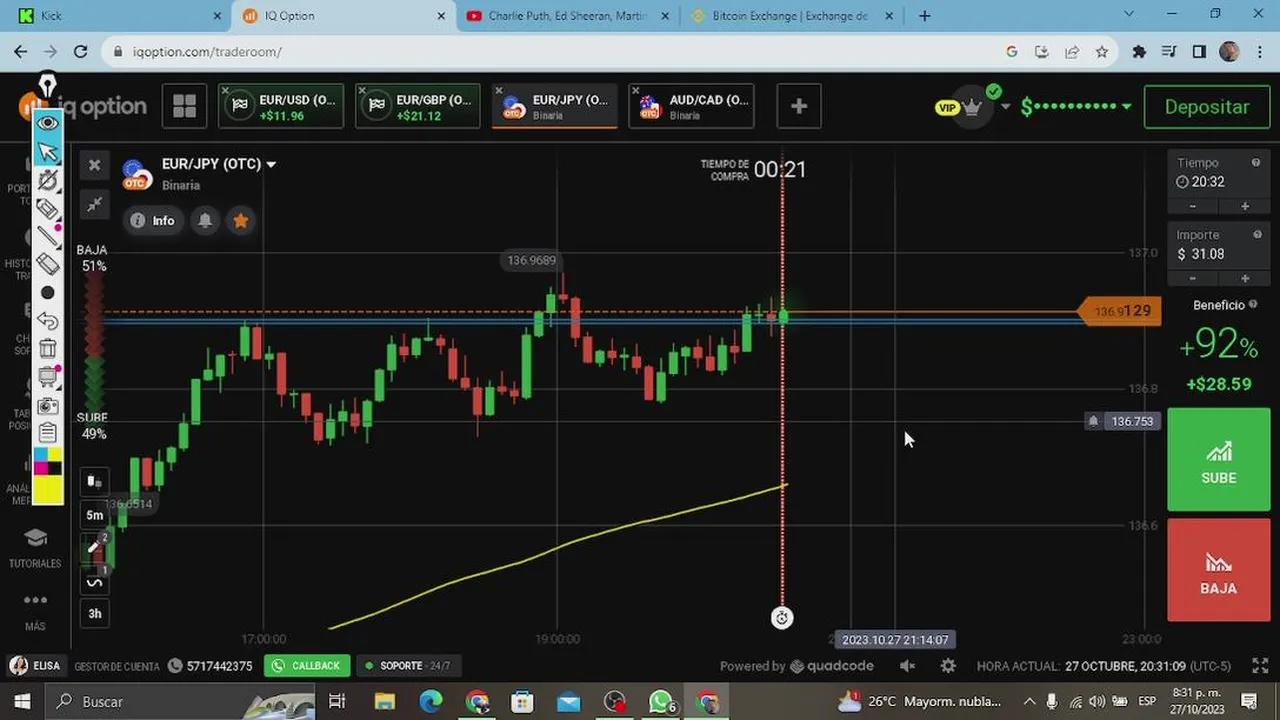Increase Tiempo with the plus button

click(1245, 206)
